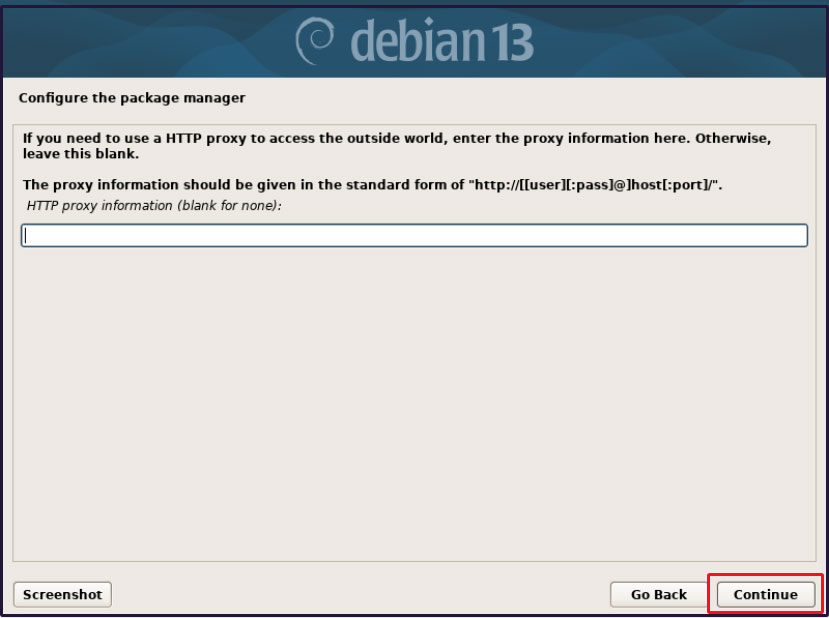Screen dimensions: 829x618
Task: Click the Debian swirl logo
Action: (x=314, y=41)
